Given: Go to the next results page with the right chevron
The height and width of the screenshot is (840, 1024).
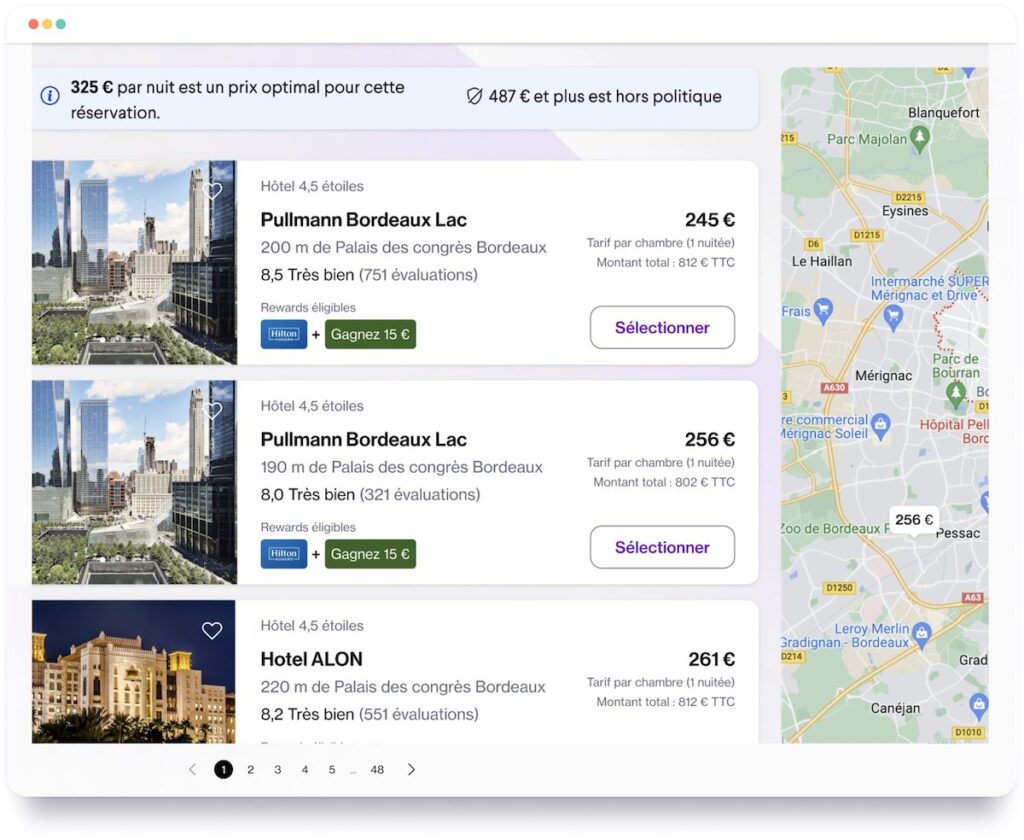Looking at the screenshot, I should pyautogui.click(x=411, y=769).
